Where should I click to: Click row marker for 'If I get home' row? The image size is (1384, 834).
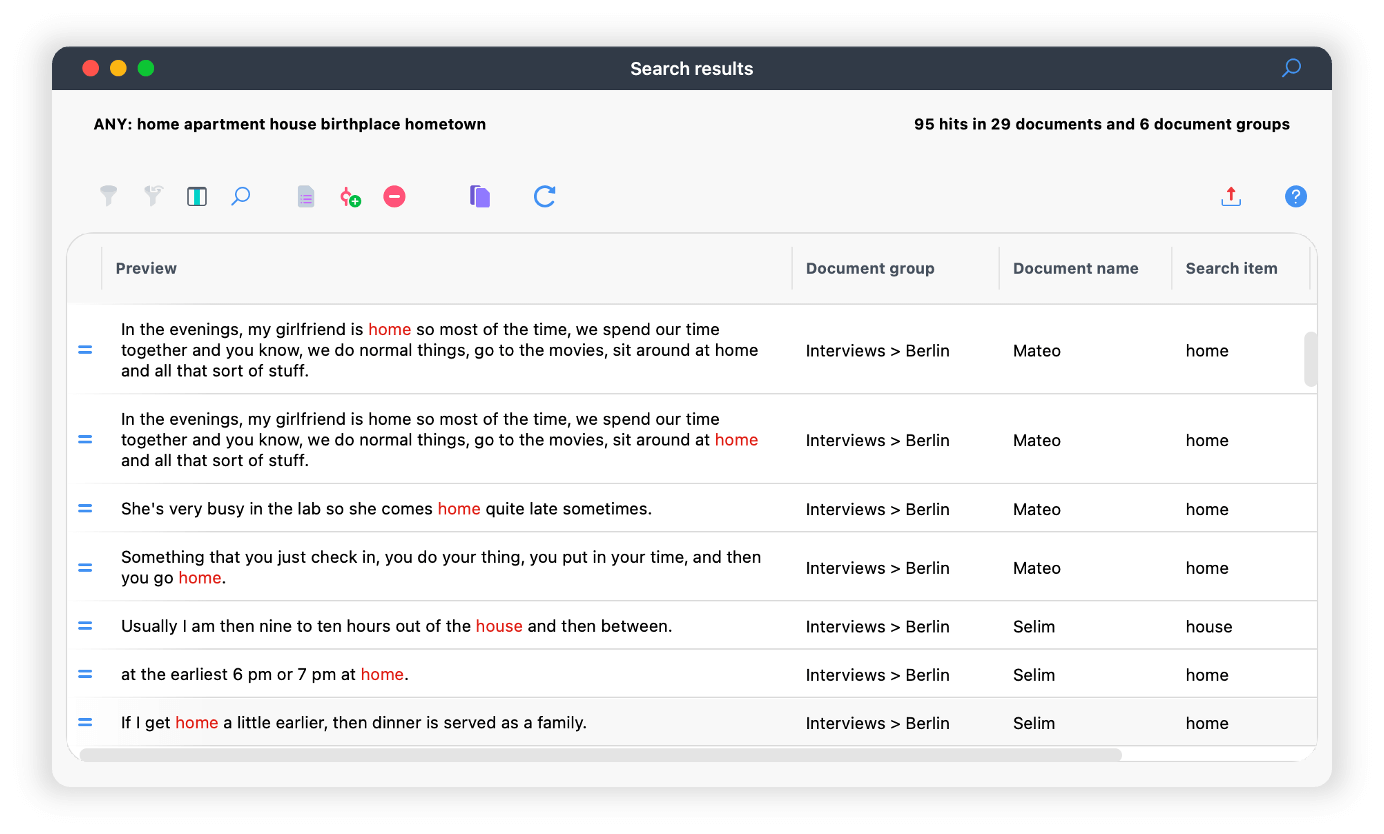pyautogui.click(x=85, y=723)
